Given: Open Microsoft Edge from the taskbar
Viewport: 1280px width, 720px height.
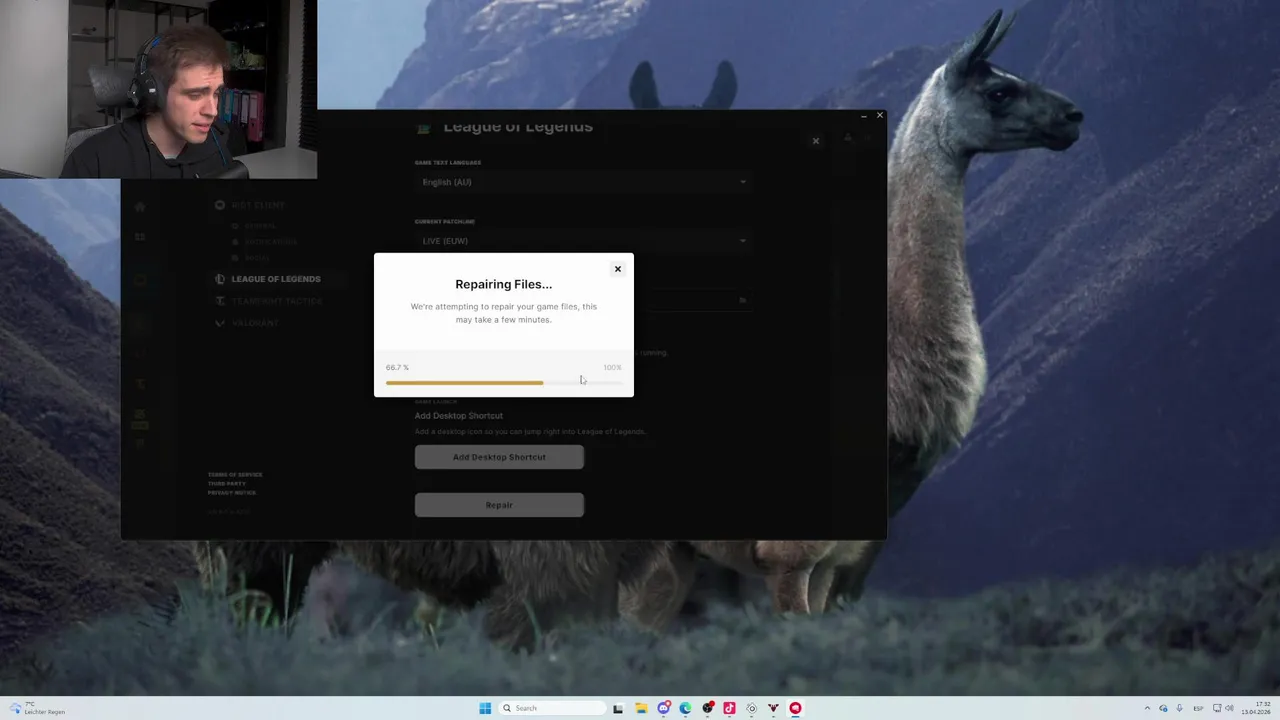Looking at the screenshot, I should click(x=685, y=708).
